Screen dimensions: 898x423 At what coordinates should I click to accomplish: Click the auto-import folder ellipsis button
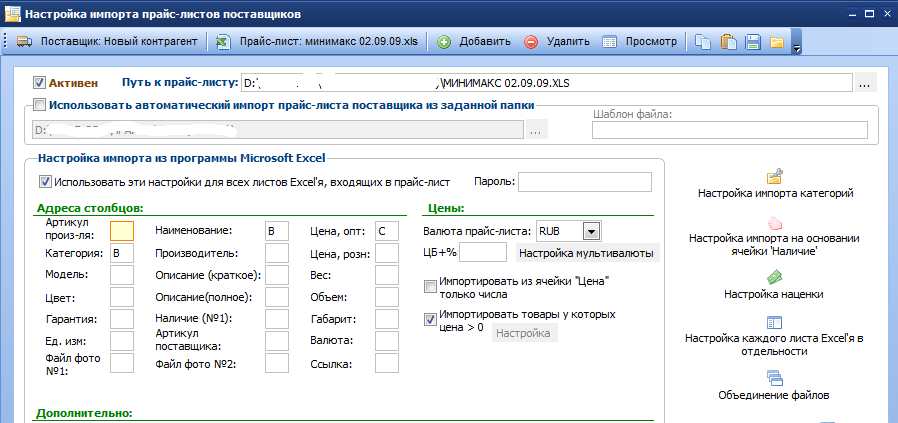point(535,130)
